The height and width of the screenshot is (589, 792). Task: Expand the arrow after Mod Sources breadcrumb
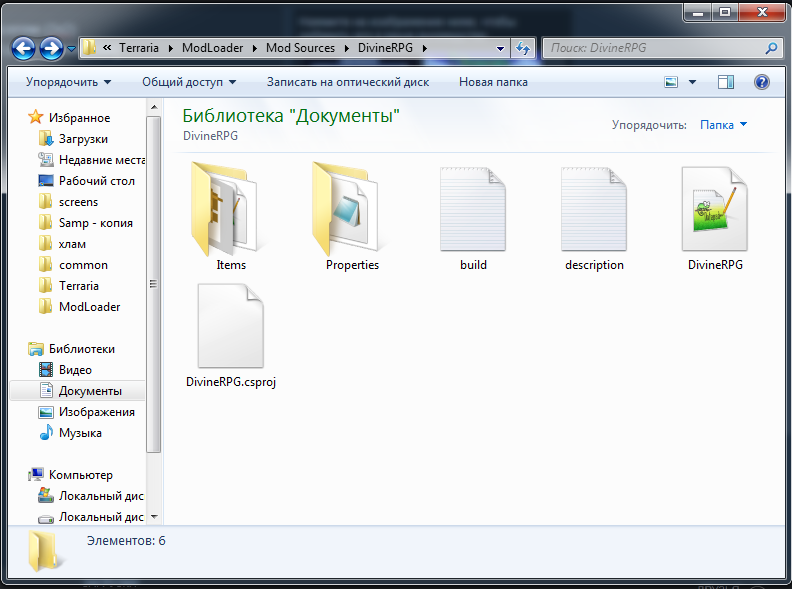pos(346,48)
